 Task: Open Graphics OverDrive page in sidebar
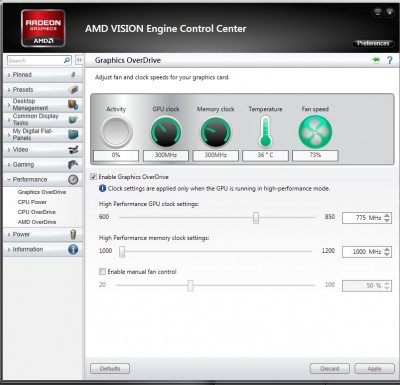tap(42, 192)
